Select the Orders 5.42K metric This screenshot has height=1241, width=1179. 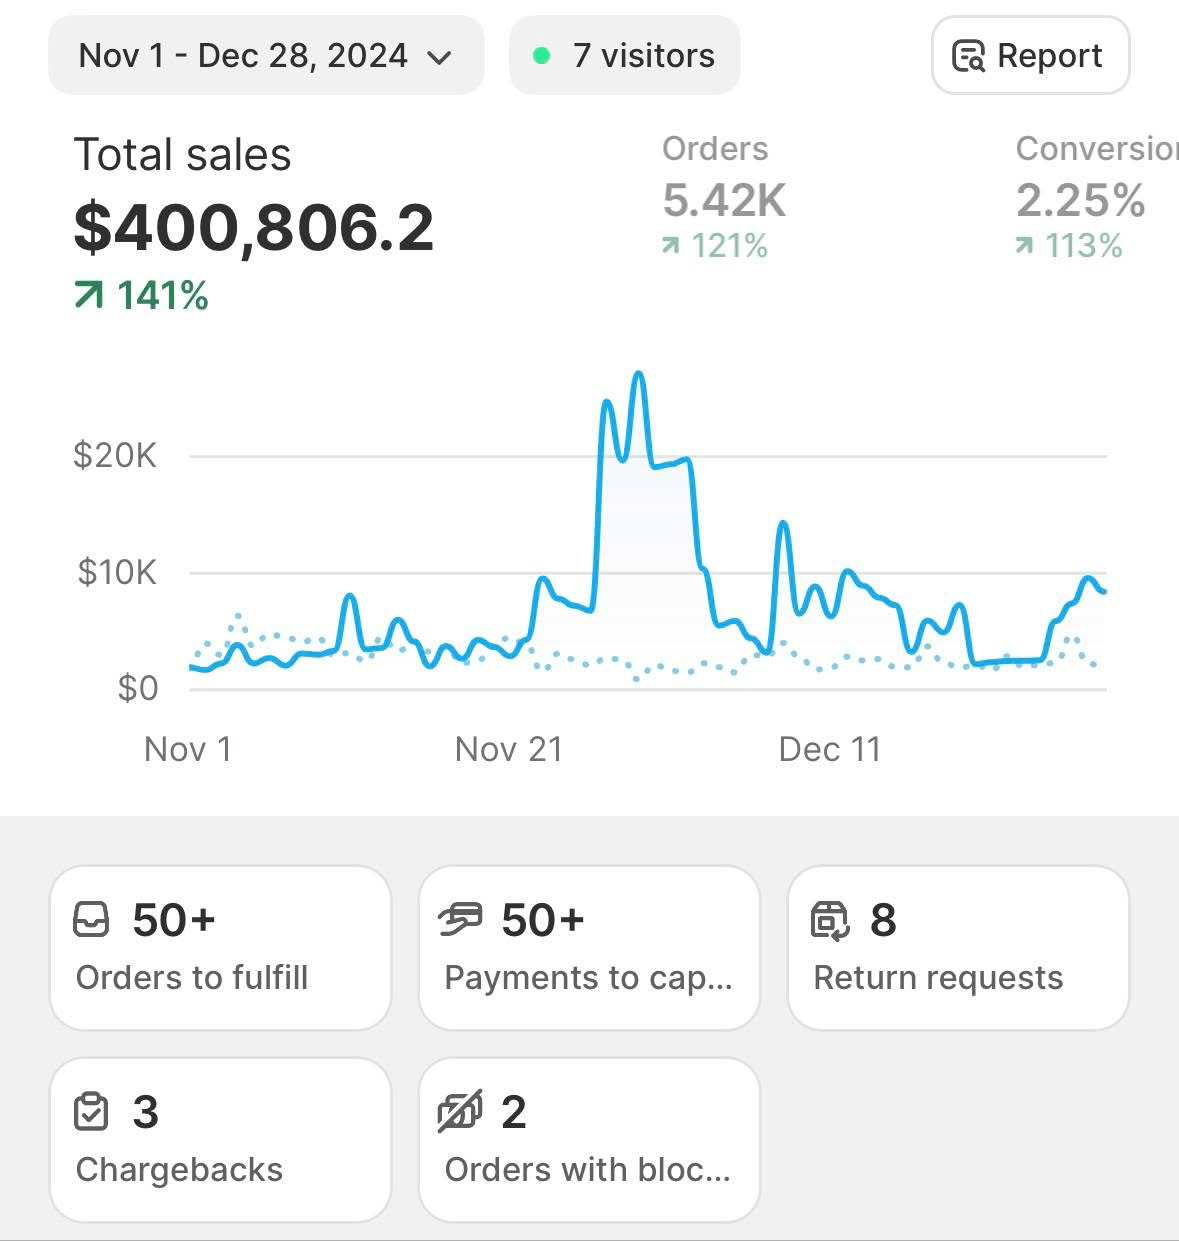click(x=724, y=197)
